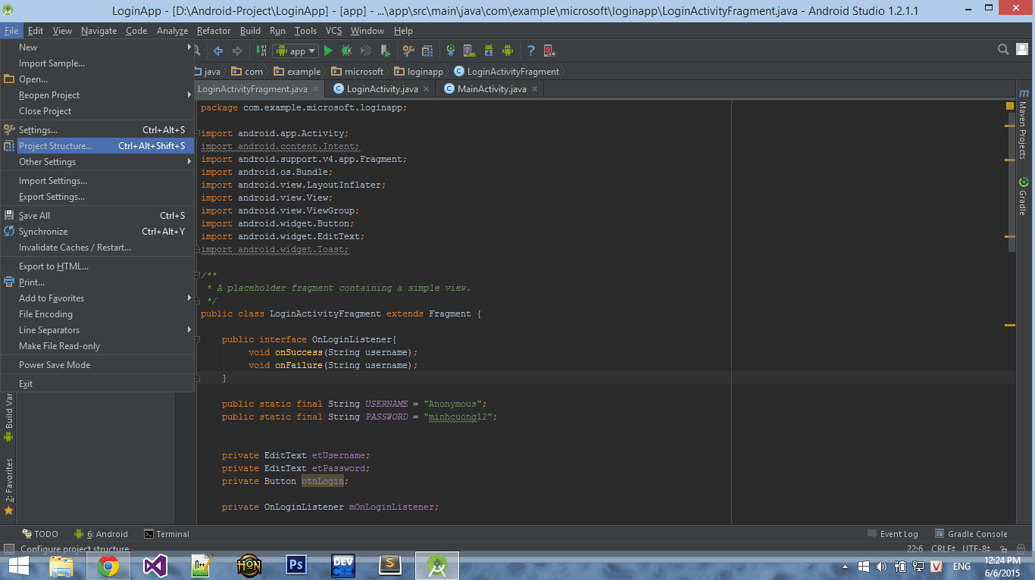
Task: Choose Synchronize from the File menu
Action: (98, 232)
